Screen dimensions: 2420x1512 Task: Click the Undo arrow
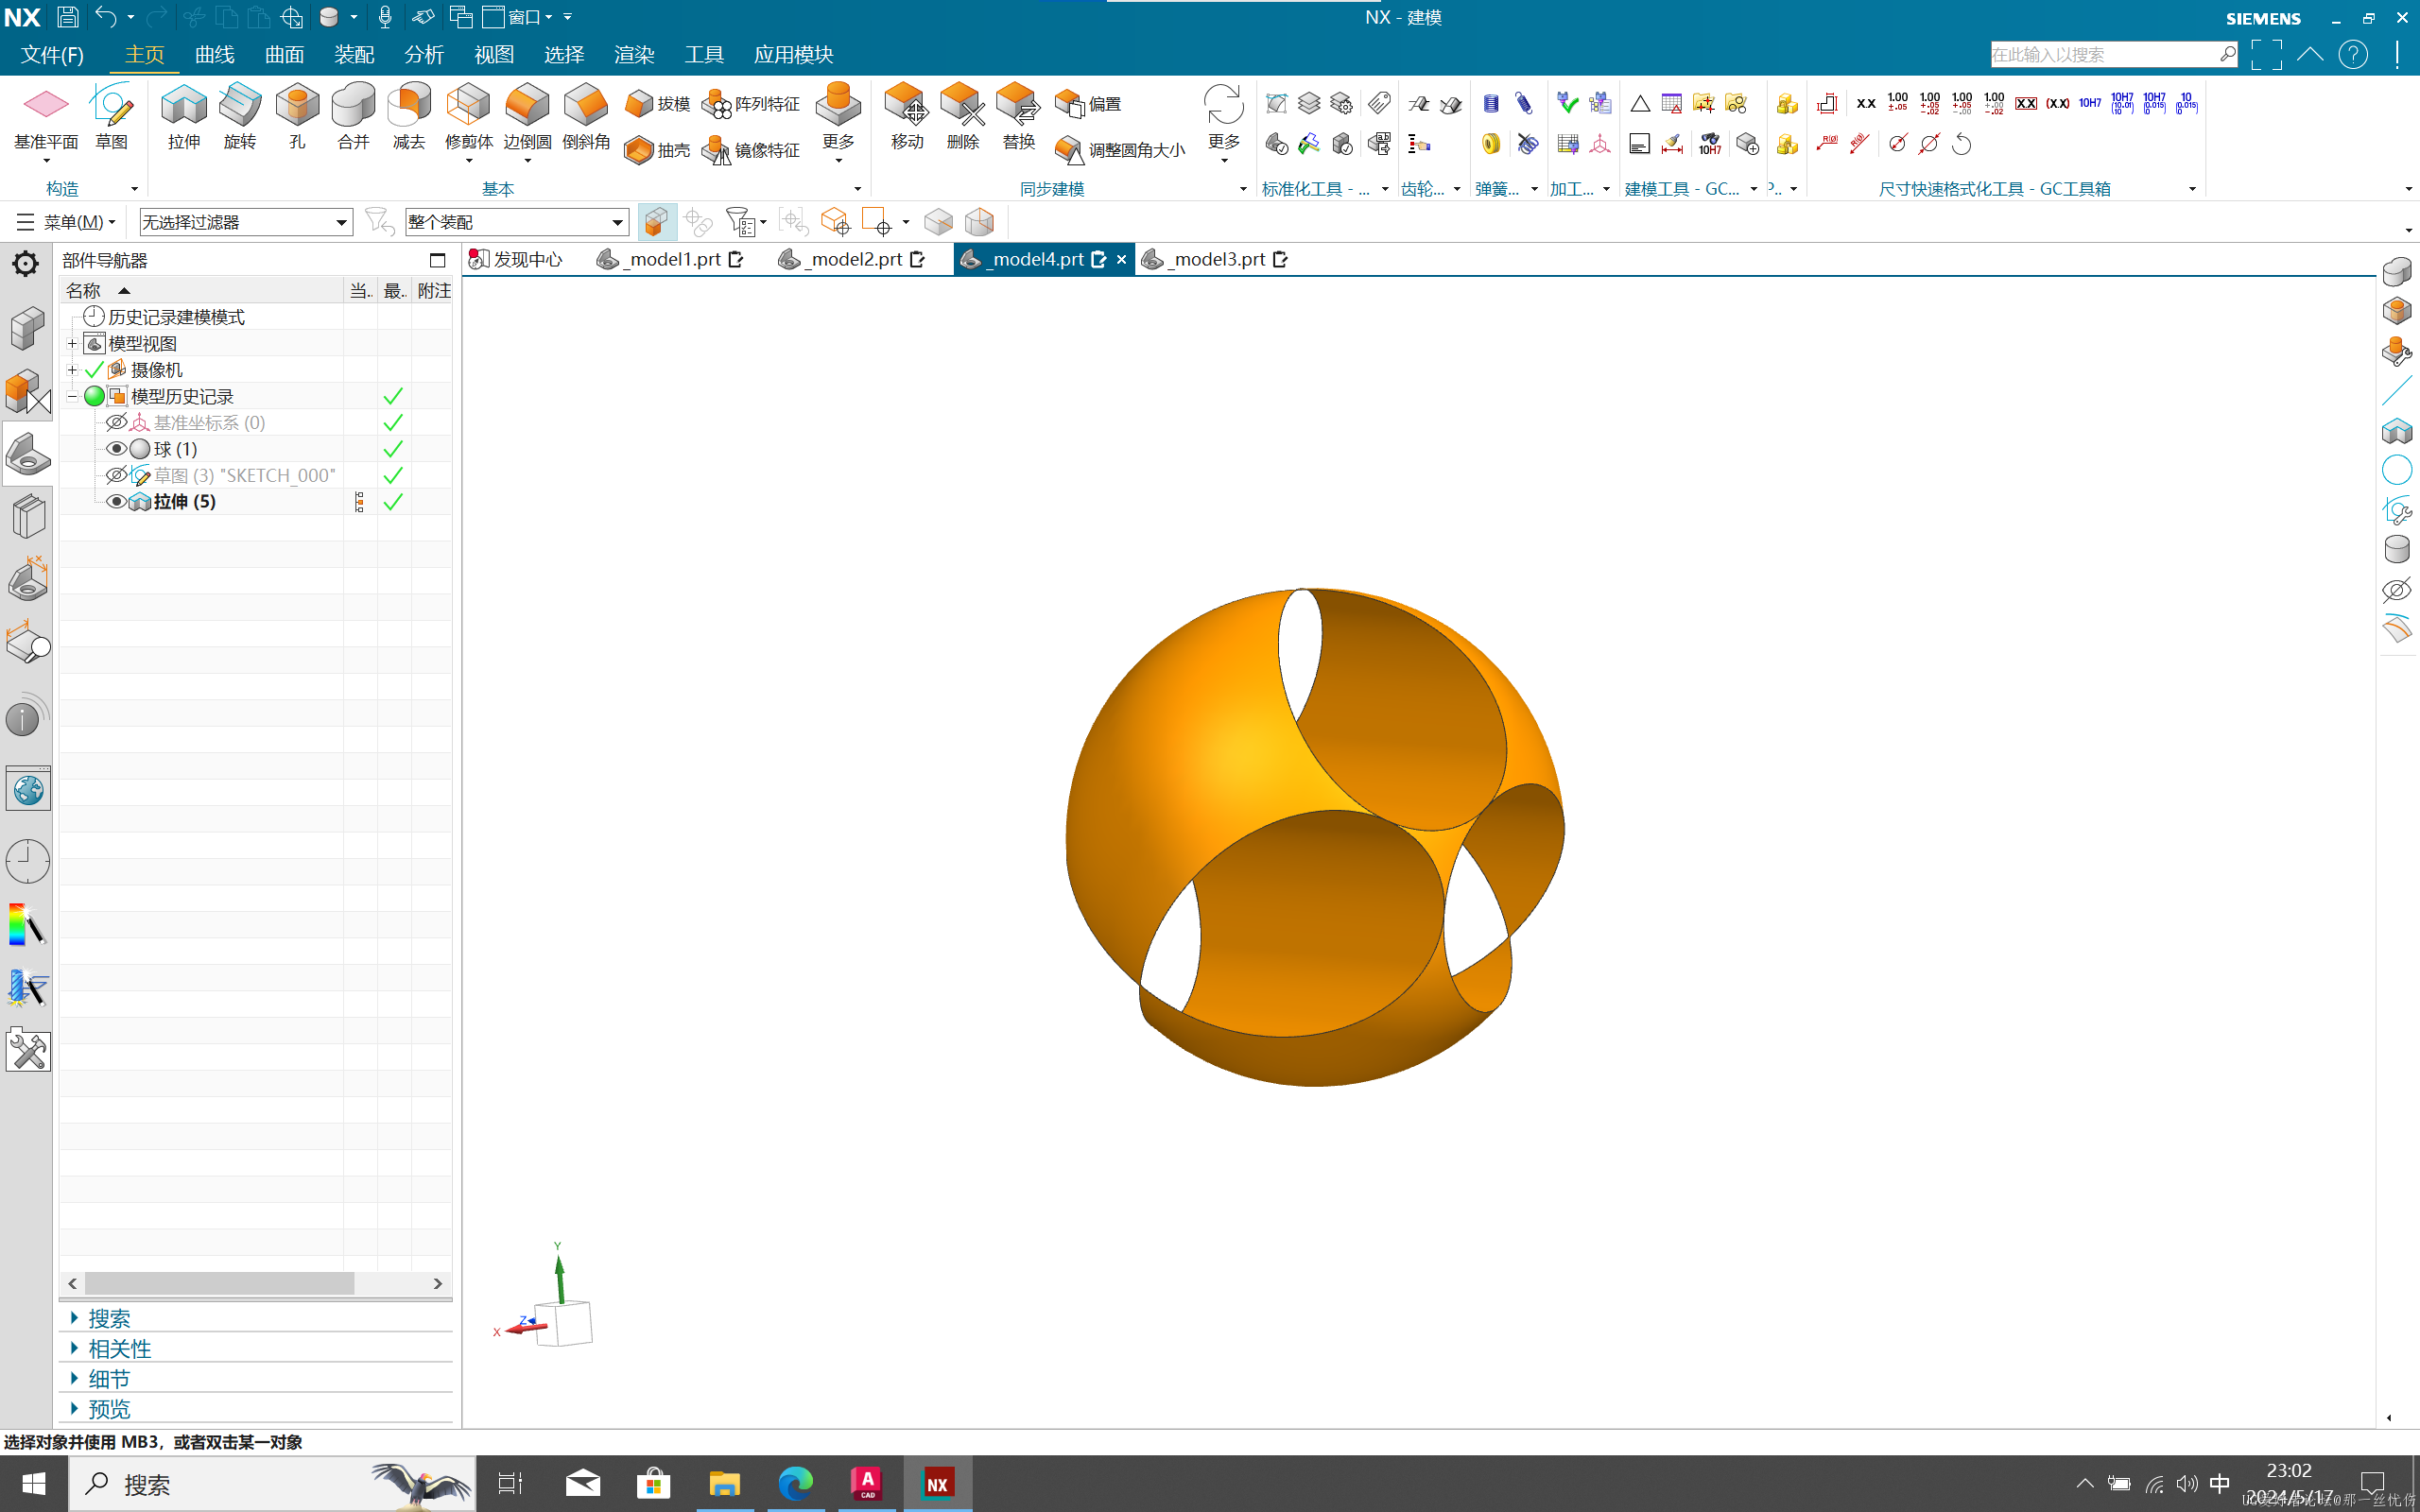point(106,17)
